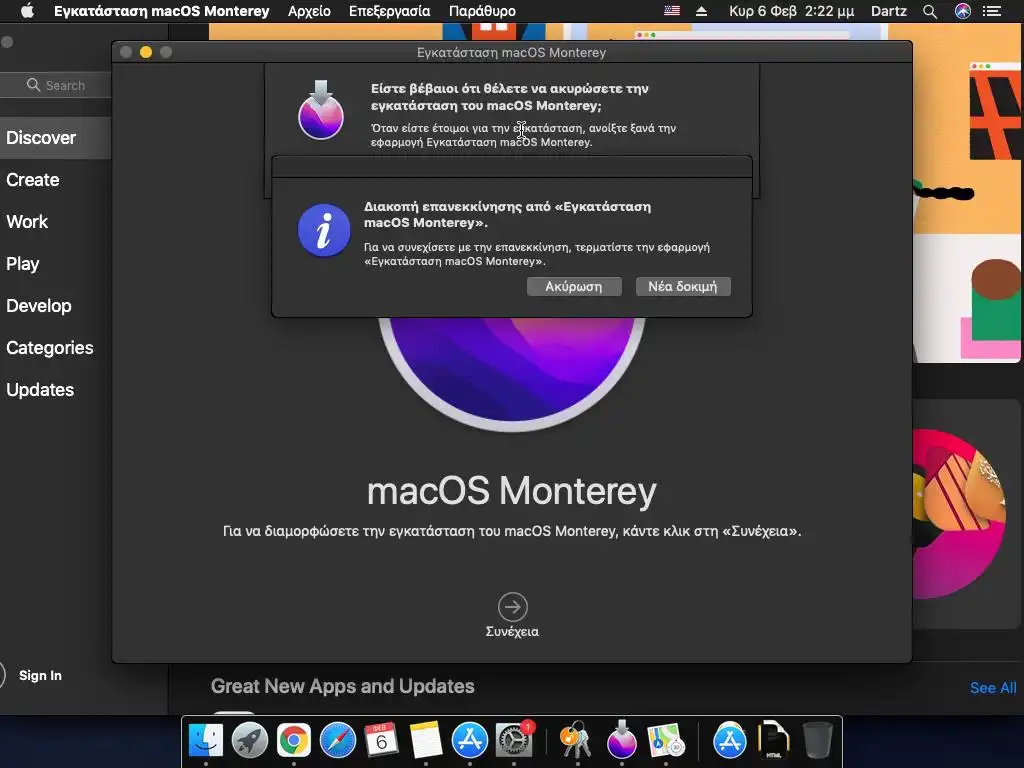Screen dimensions: 1024x768
Task: Select Categories in App Store sidebar
Action: 50,347
